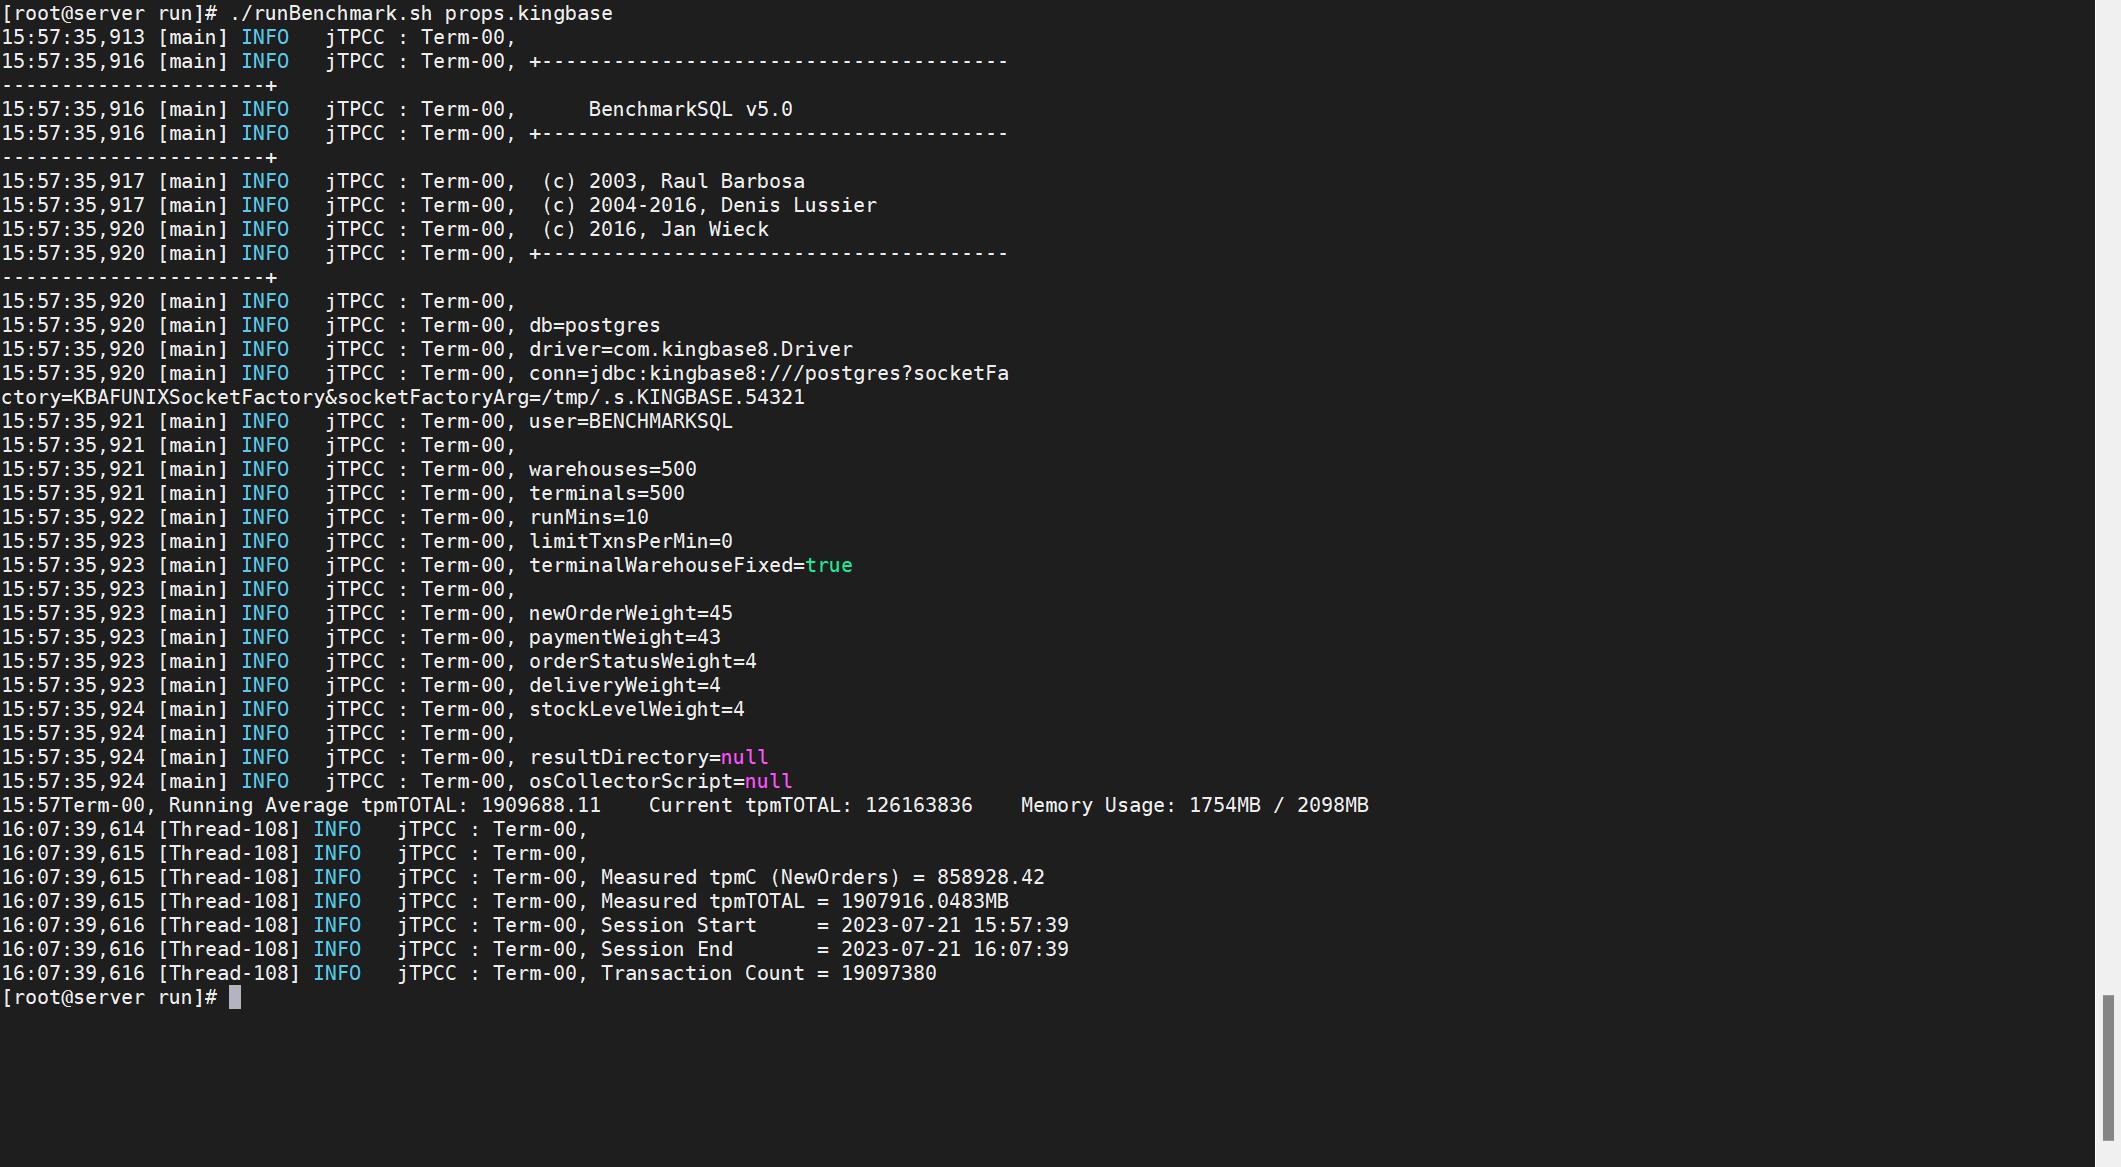Click the user=BENCHMARKSQL text
The width and height of the screenshot is (2121, 1167).
[630, 421]
